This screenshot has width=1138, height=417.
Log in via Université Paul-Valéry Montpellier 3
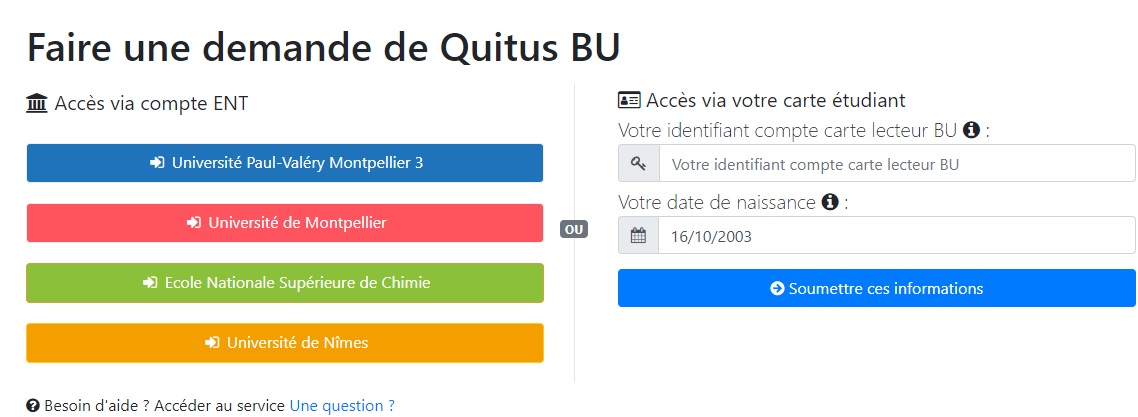coord(284,163)
